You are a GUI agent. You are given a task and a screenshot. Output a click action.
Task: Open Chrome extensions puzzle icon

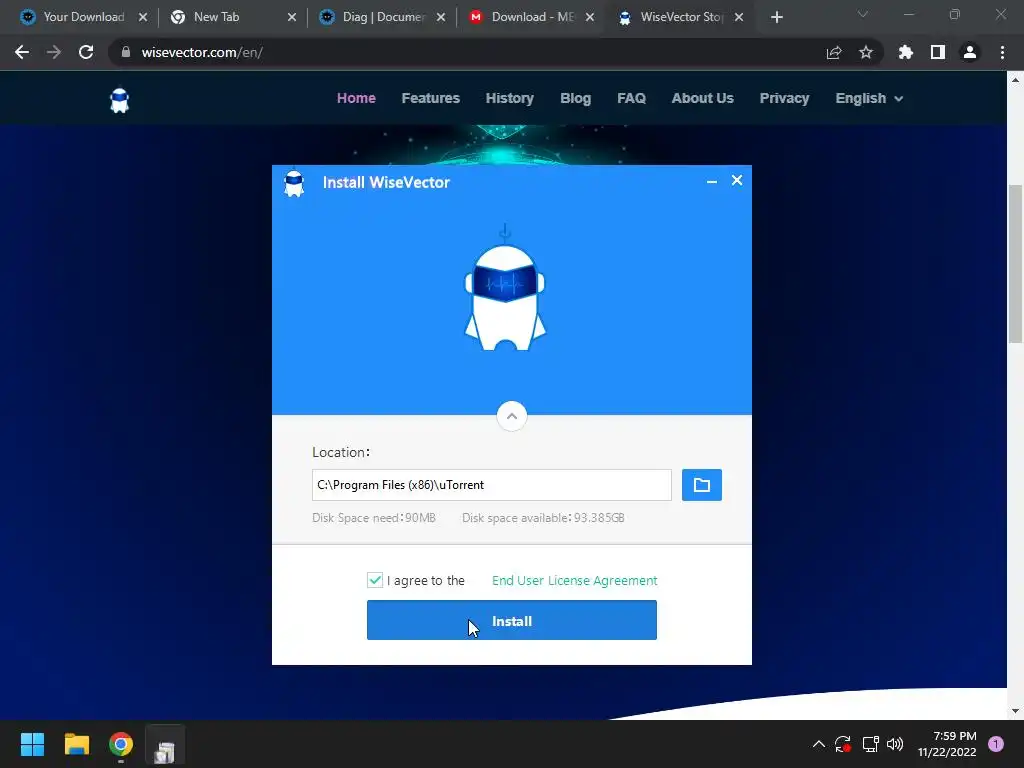coord(905,52)
